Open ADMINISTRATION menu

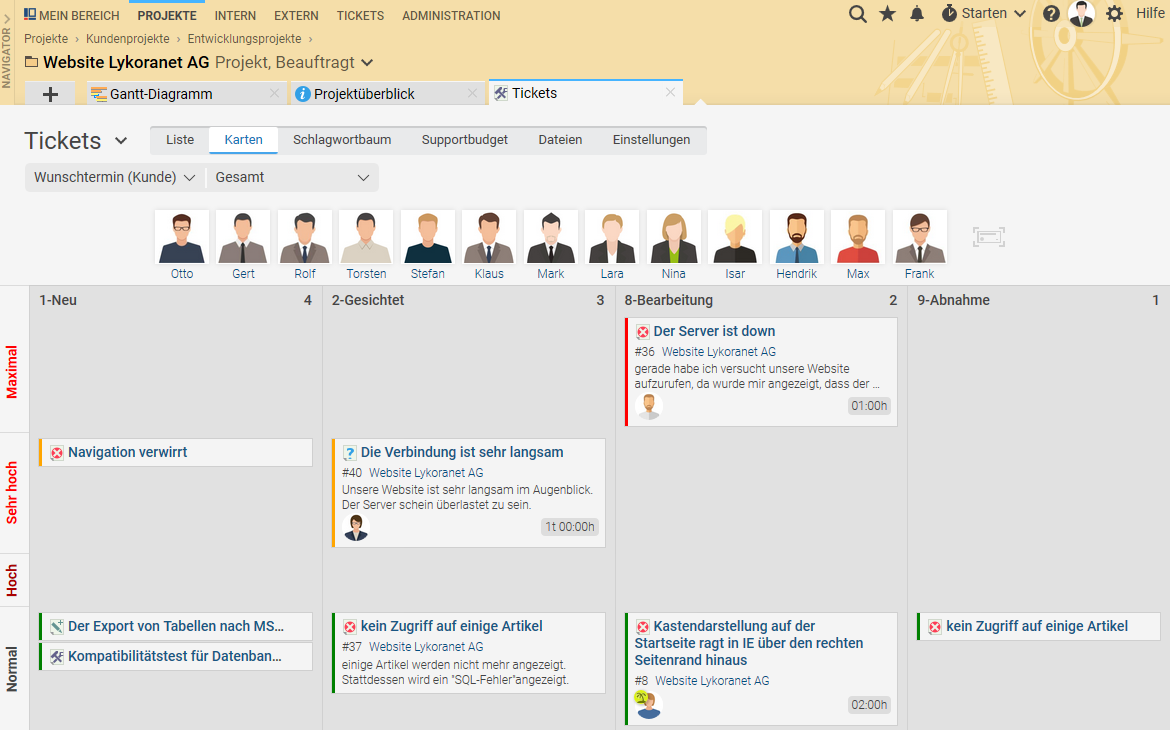(451, 15)
